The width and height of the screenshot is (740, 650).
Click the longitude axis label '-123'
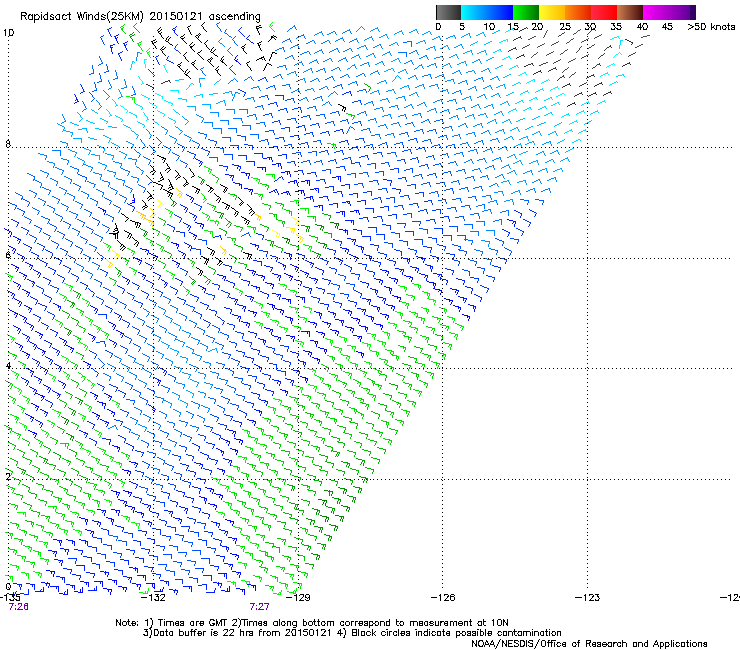click(588, 598)
